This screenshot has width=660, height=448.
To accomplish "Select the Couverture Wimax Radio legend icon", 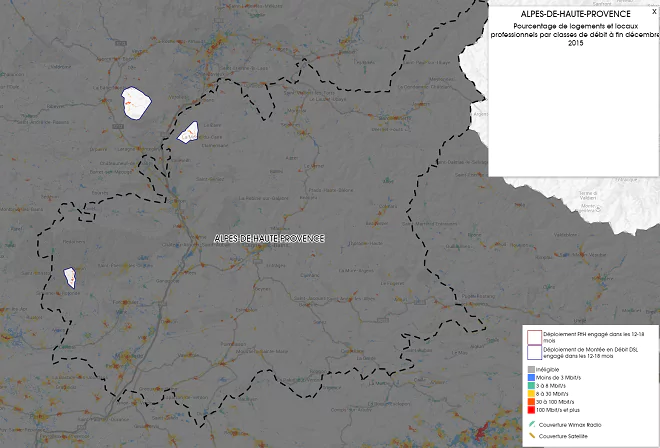I will pyautogui.click(x=531, y=425).
